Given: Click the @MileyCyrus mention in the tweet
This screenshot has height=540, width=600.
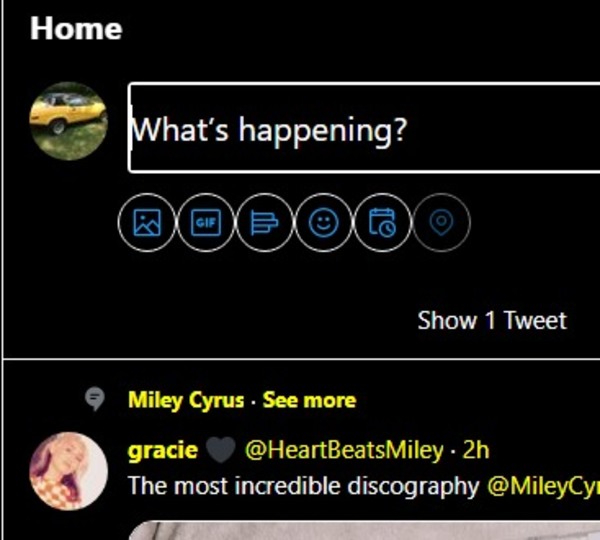Looking at the screenshot, I should pos(543,487).
